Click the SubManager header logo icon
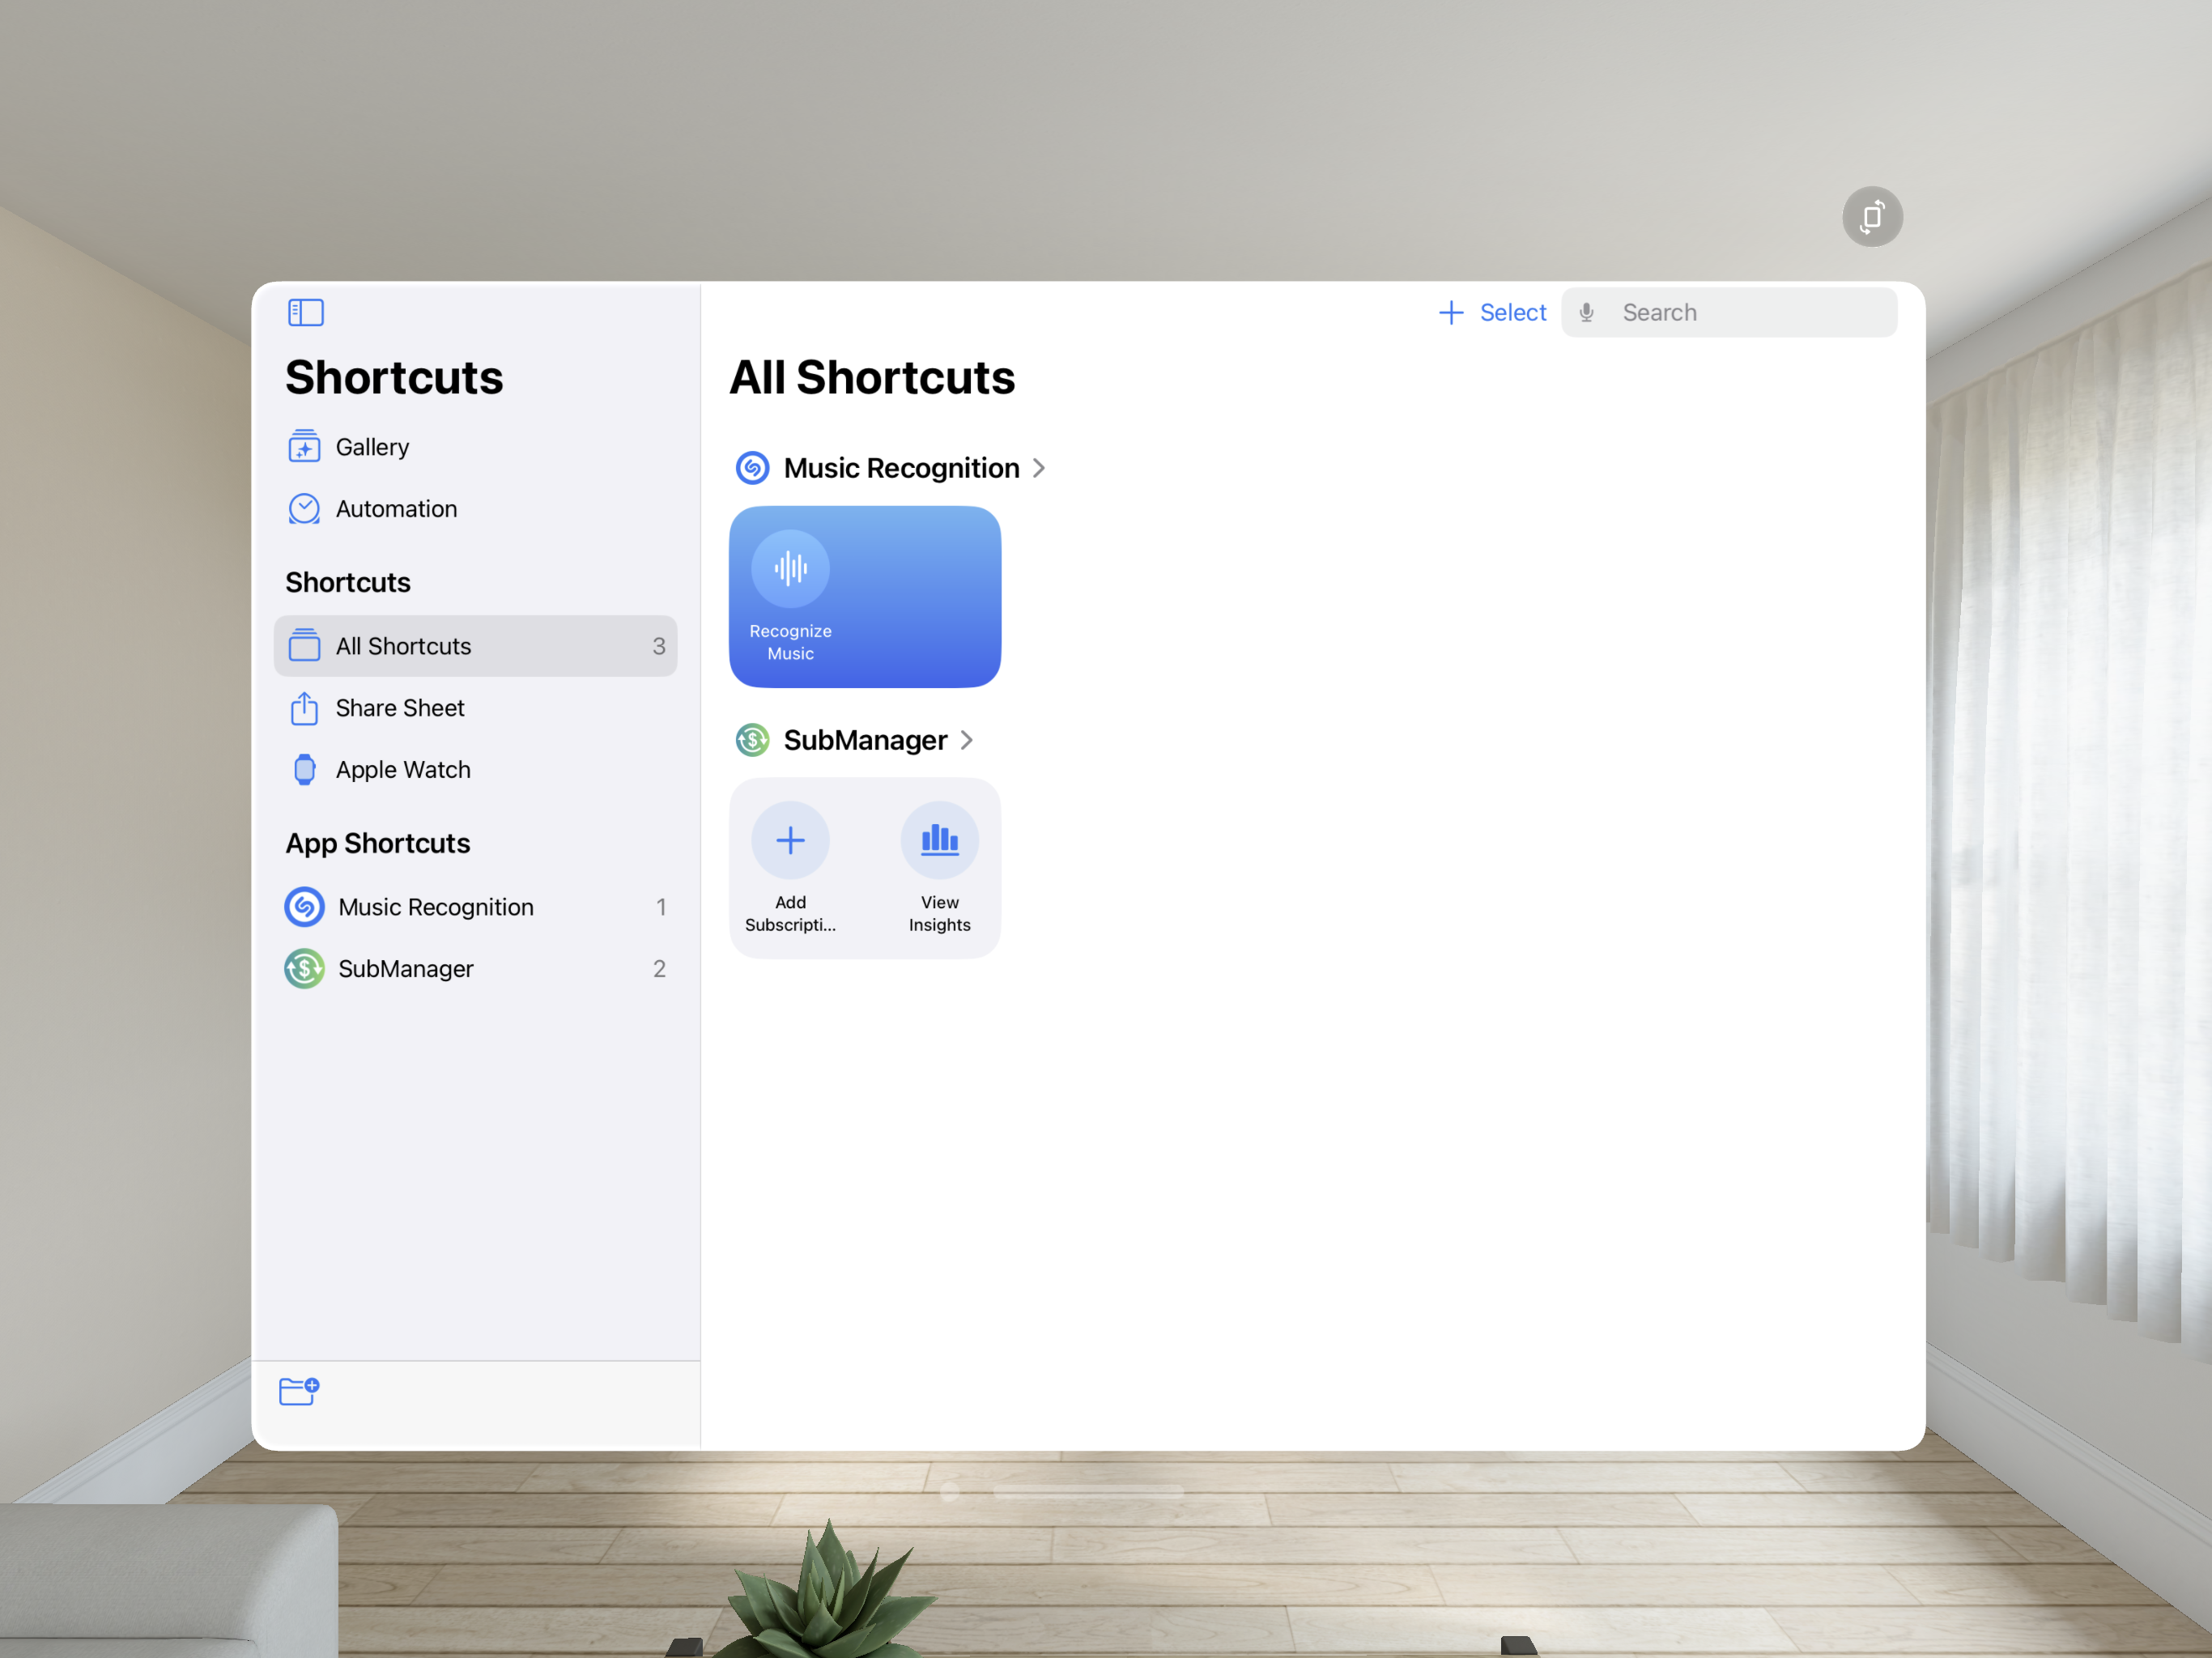Viewport: 2212px width, 1658px height. [753, 740]
